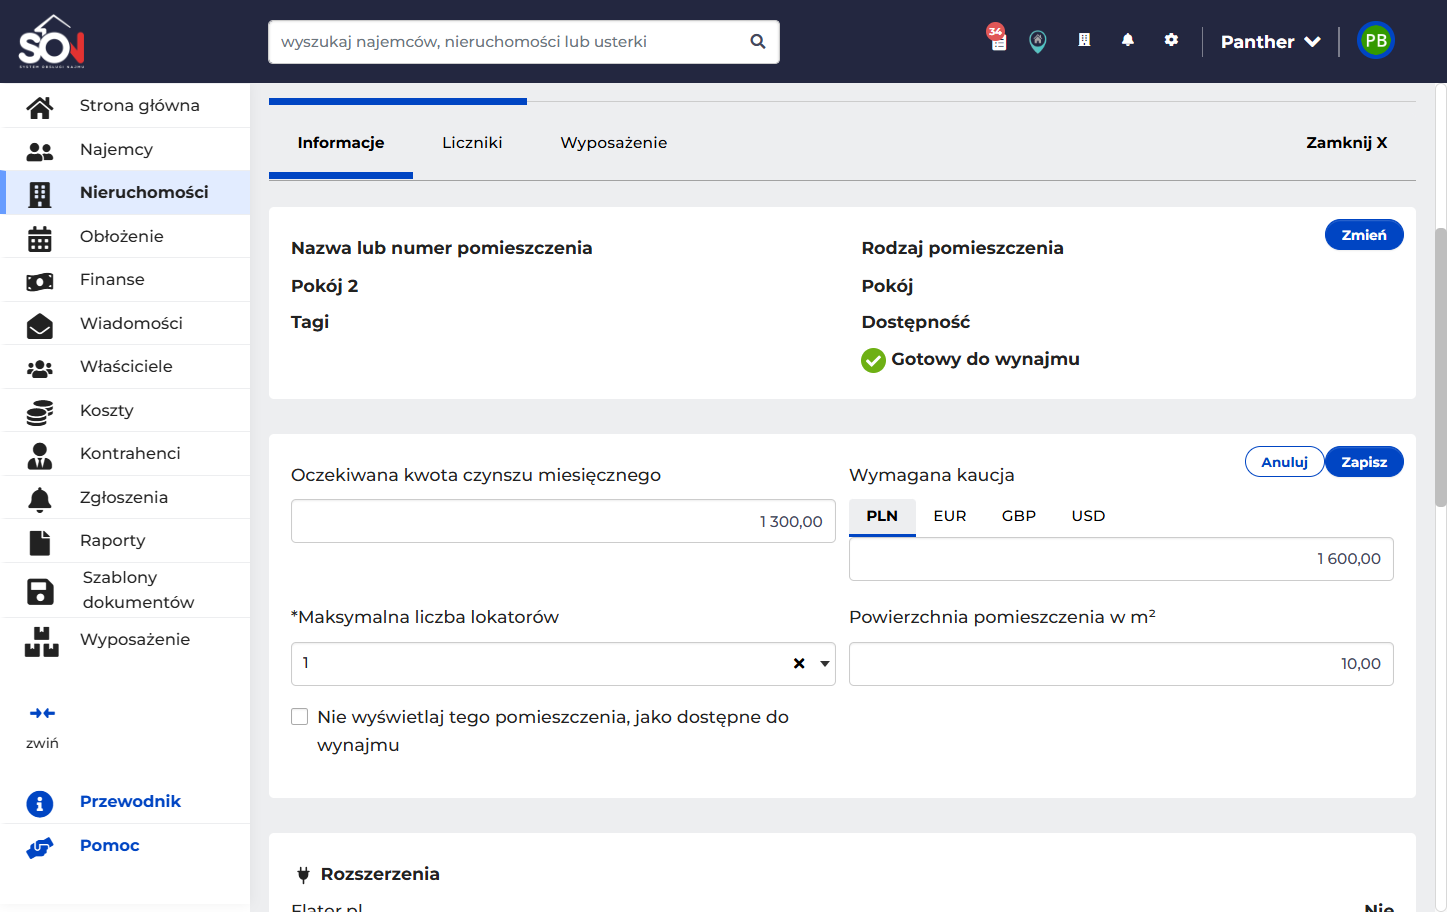Click the Szablony dokumentów save icon
Viewport: 1447px width, 912px height.
[x=40, y=591]
